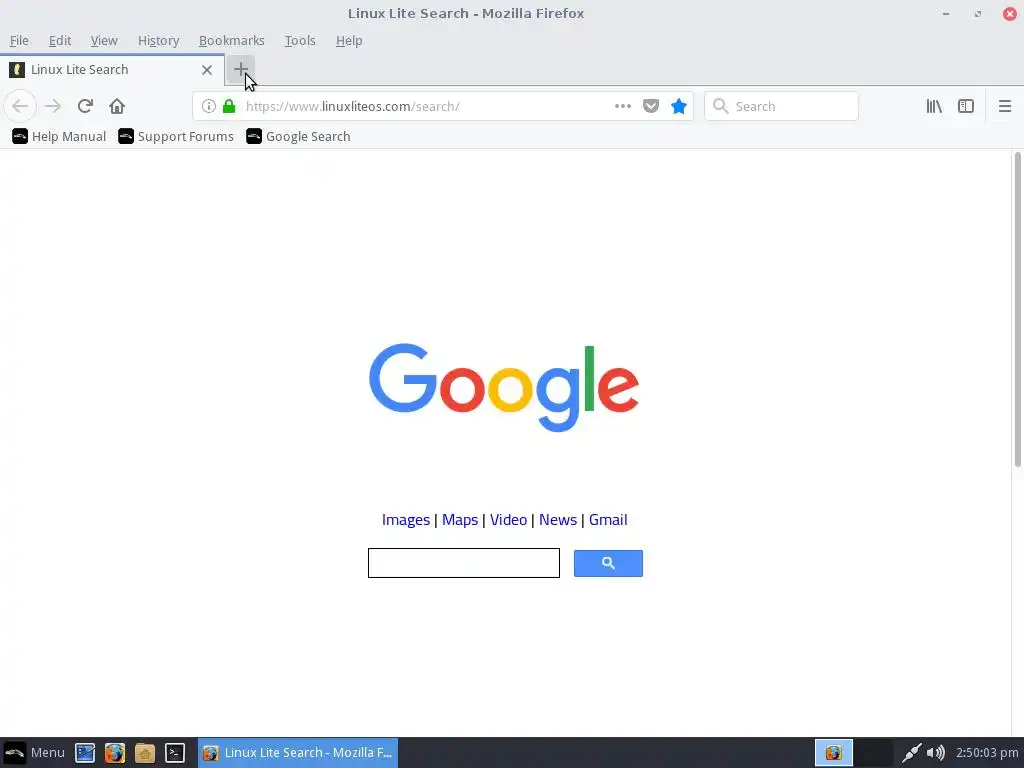Open the View menu
This screenshot has width=1024, height=768.
[104, 40]
